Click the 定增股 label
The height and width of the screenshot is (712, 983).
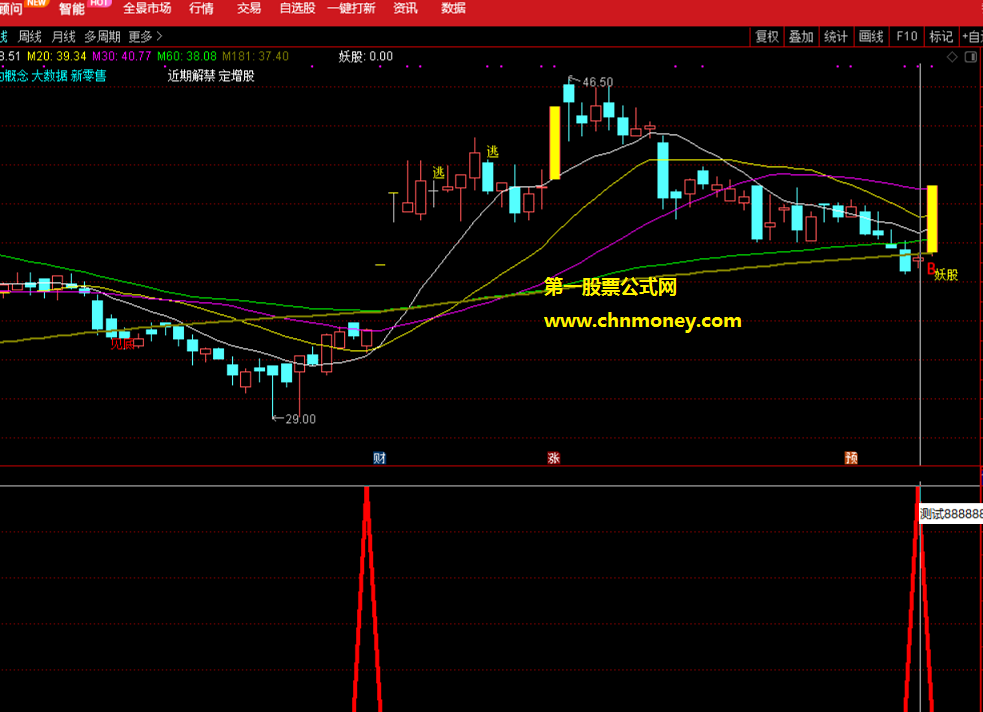(236, 76)
